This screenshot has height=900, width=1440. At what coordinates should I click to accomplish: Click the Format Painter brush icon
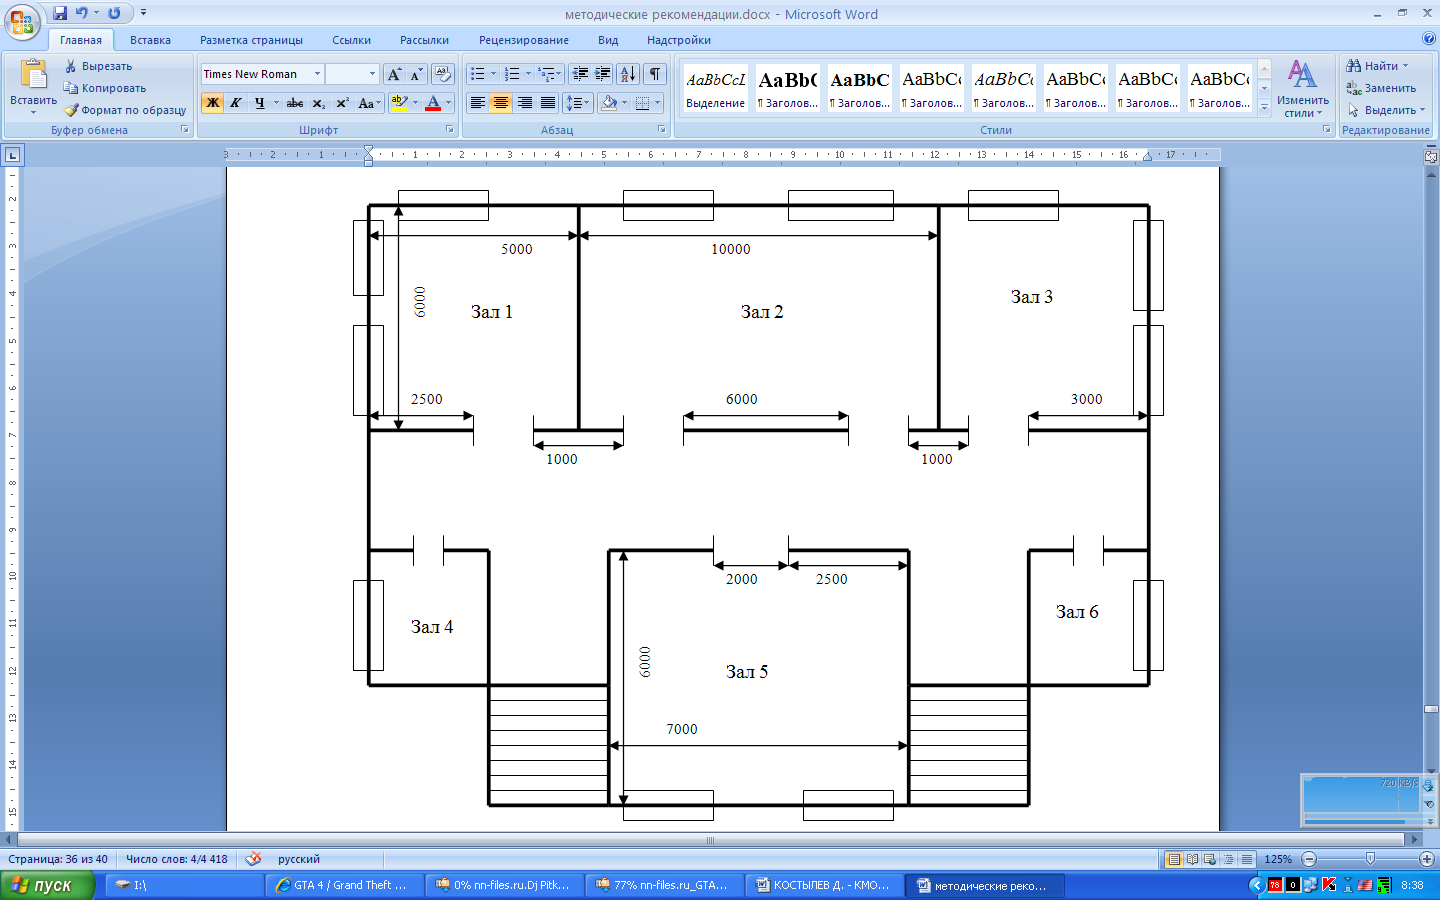pyautogui.click(x=71, y=110)
